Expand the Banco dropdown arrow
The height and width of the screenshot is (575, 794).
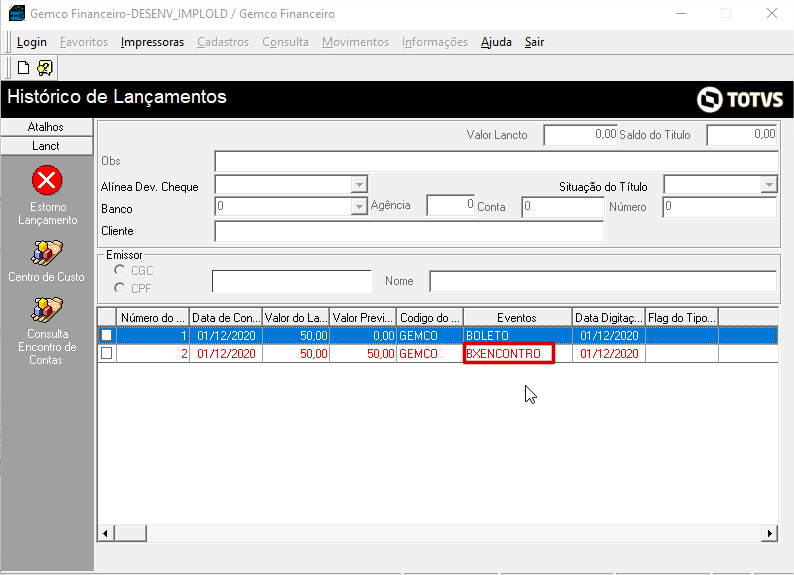coord(359,206)
